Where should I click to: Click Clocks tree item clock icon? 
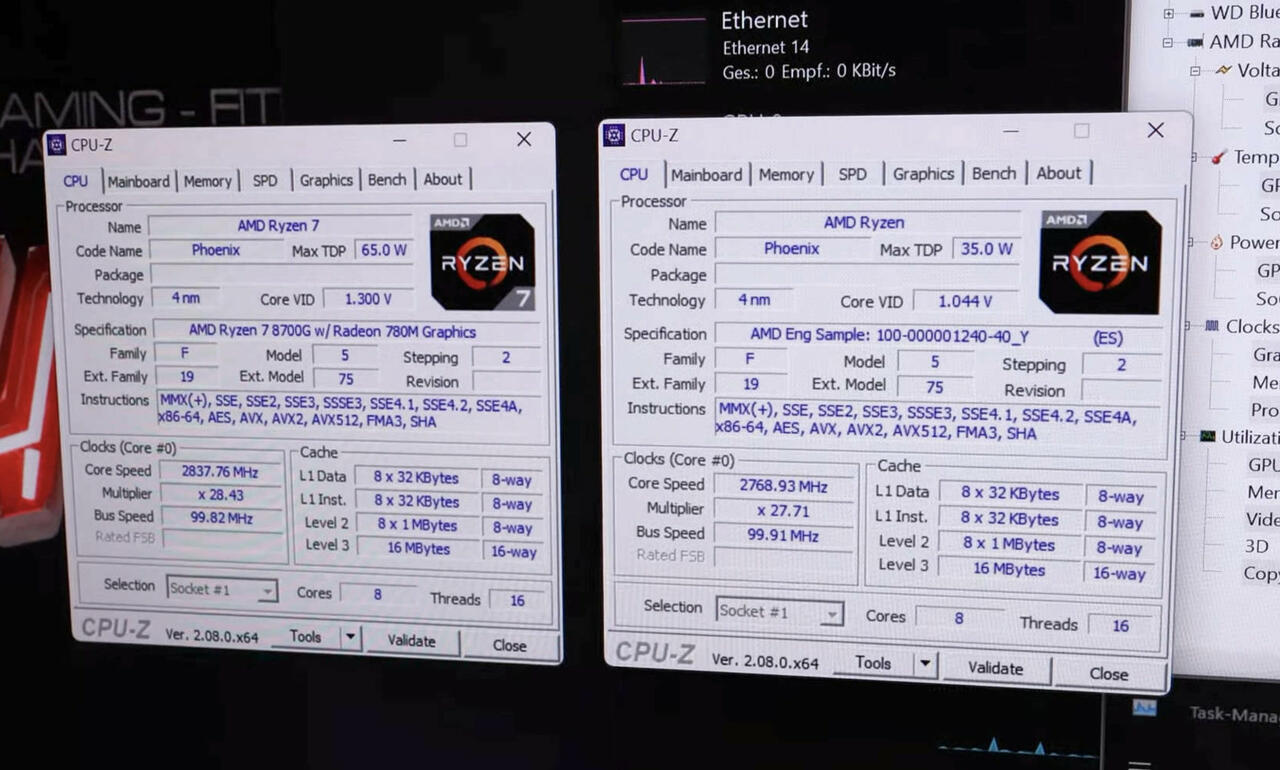(1211, 326)
